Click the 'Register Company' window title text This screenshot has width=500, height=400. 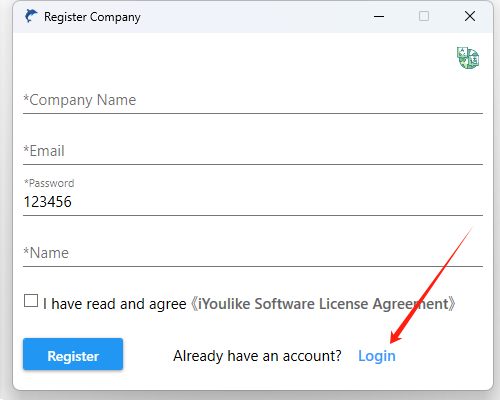click(x=92, y=17)
